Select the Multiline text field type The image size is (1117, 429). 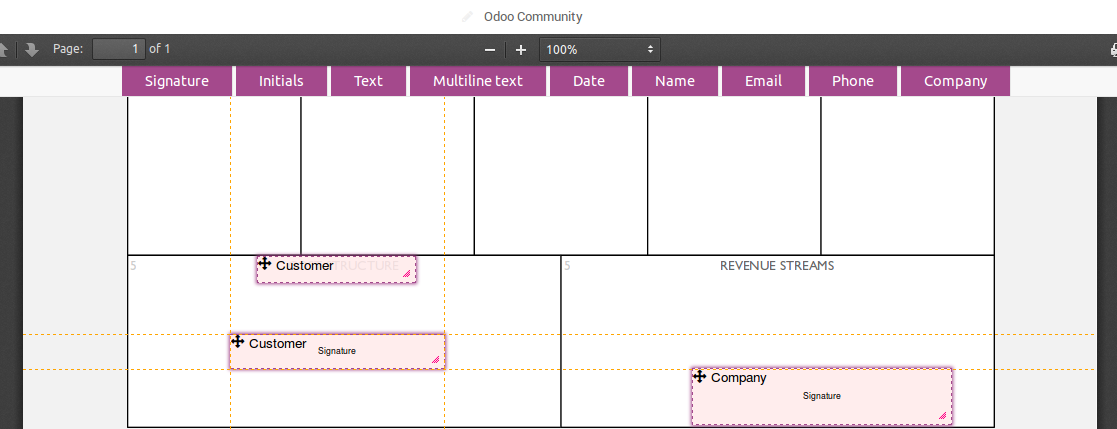pyautogui.click(x=478, y=81)
